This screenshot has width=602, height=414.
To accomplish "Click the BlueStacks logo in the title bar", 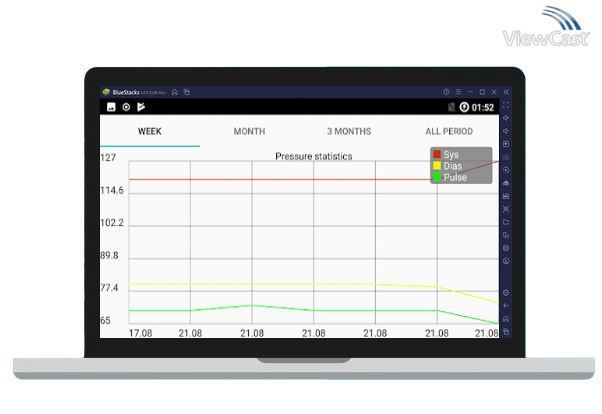I will (x=106, y=92).
